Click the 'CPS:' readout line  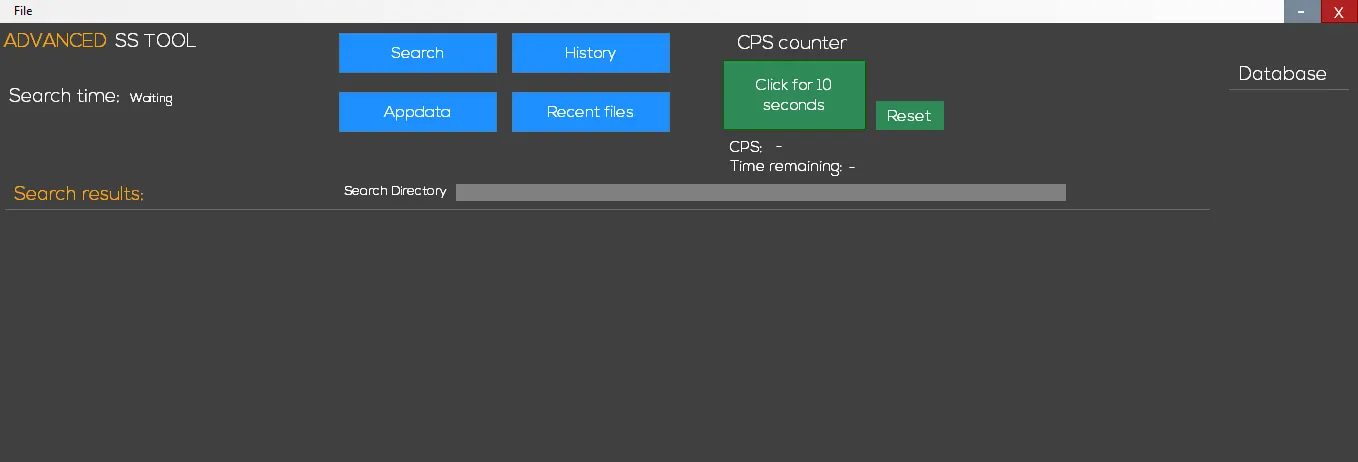pos(755,147)
